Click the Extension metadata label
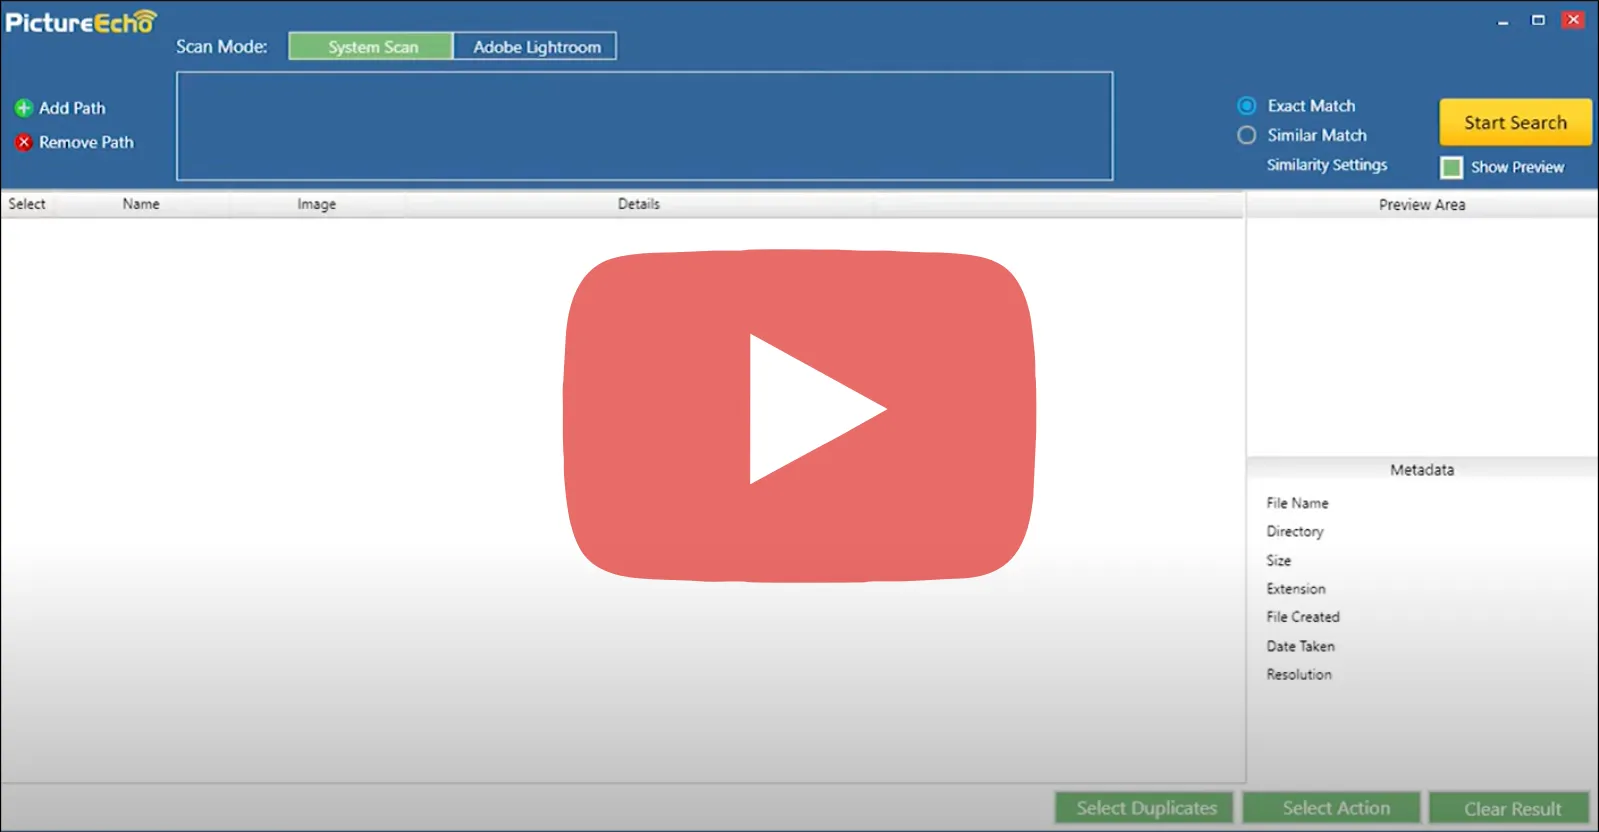The image size is (1599, 832). tap(1296, 589)
